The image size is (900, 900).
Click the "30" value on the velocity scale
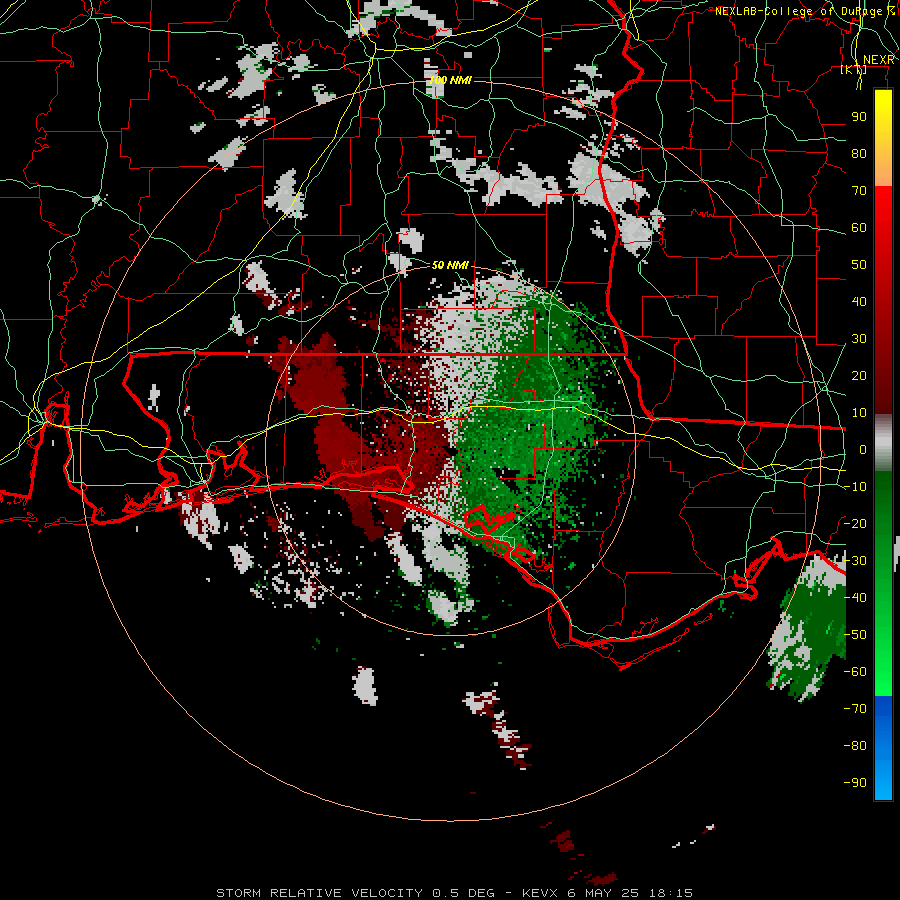coord(859,339)
